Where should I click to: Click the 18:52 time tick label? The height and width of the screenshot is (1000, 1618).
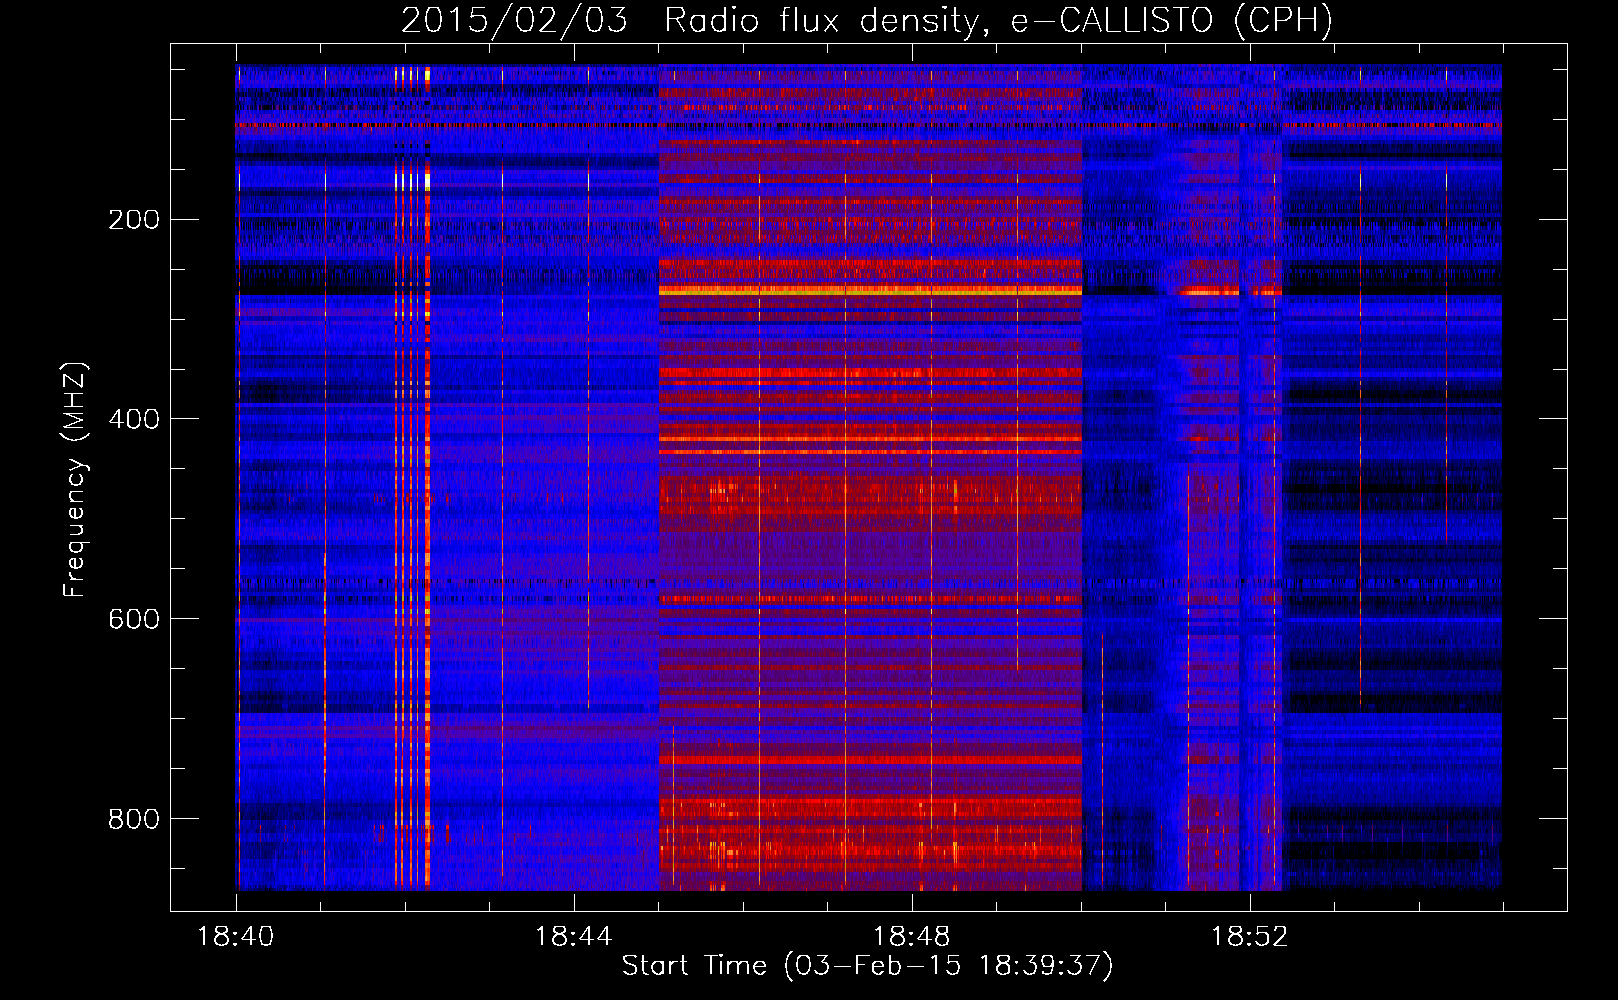(1250, 937)
